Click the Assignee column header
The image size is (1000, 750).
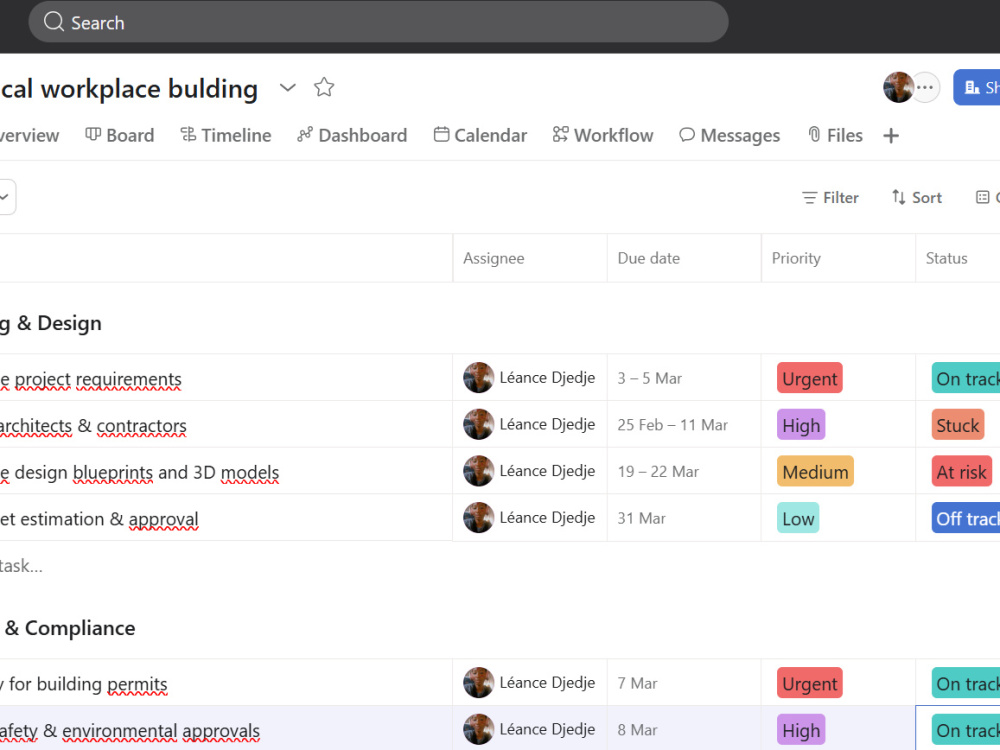click(529, 258)
